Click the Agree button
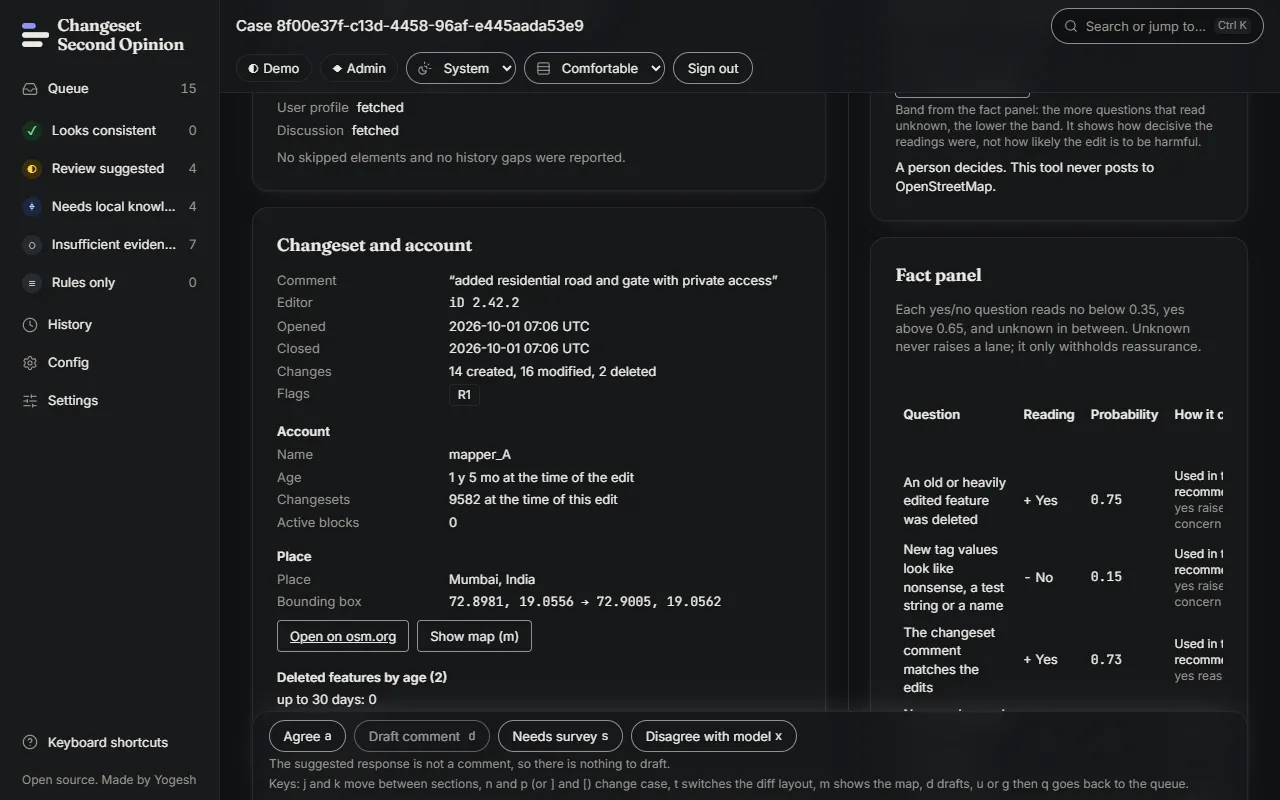 click(307, 736)
